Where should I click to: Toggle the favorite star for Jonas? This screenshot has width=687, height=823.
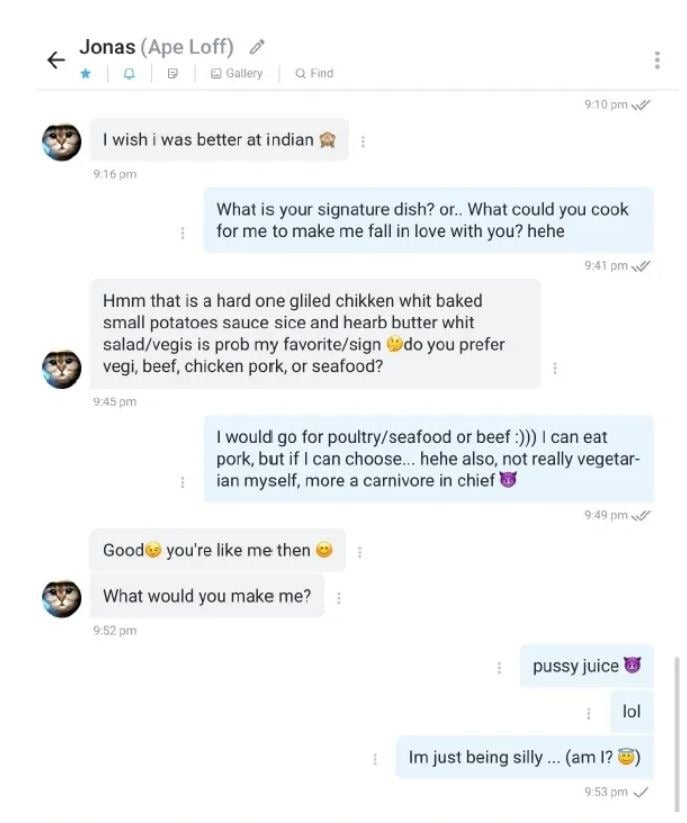point(85,73)
